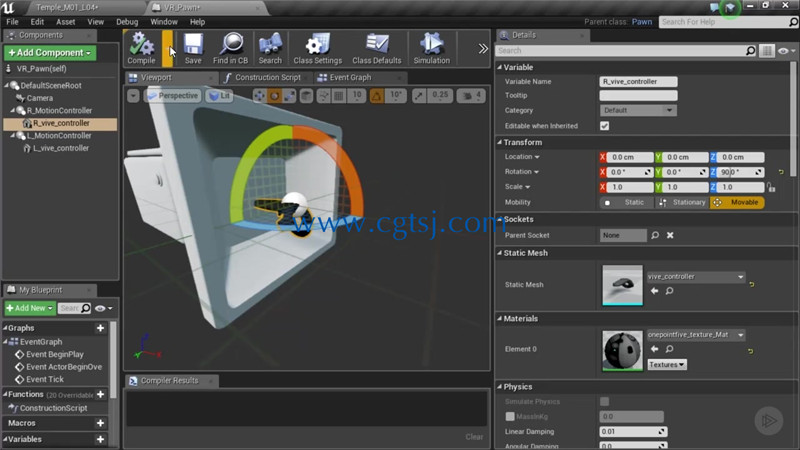Viewport: 800px width, 450px height.
Task: Open Details view options eye
Action: pyautogui.click(x=786, y=51)
